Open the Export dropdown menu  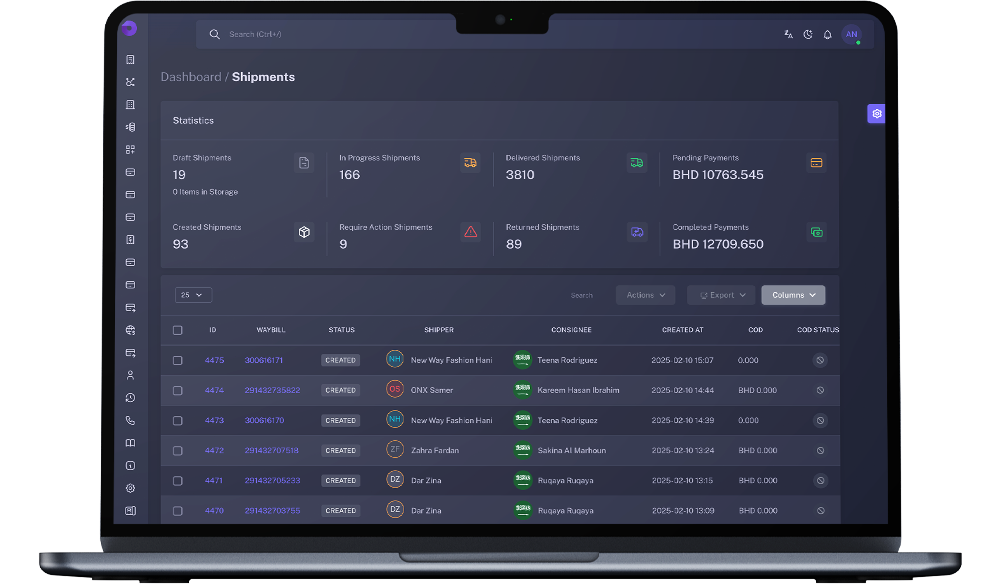point(720,295)
